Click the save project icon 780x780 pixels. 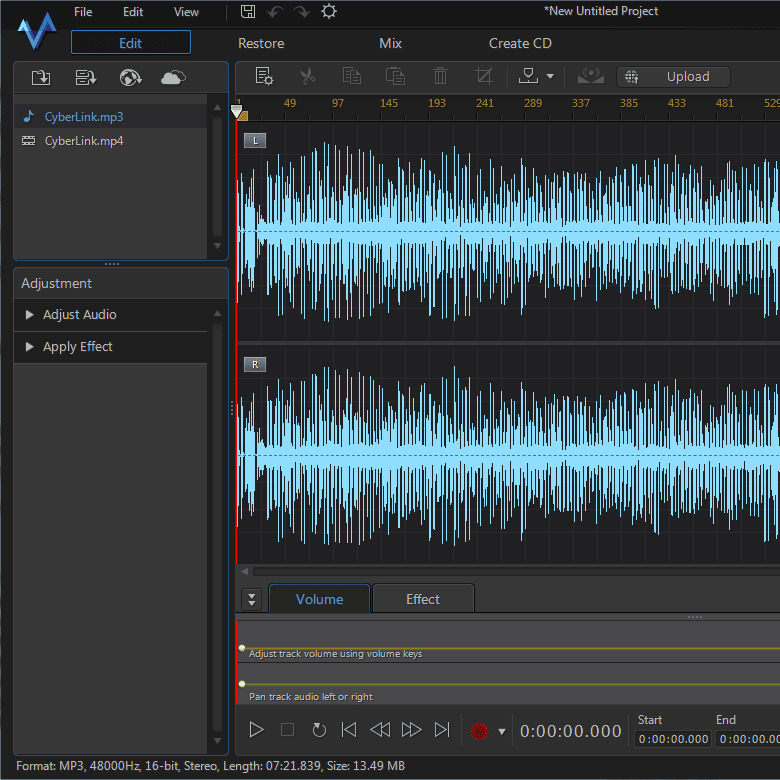[248, 12]
